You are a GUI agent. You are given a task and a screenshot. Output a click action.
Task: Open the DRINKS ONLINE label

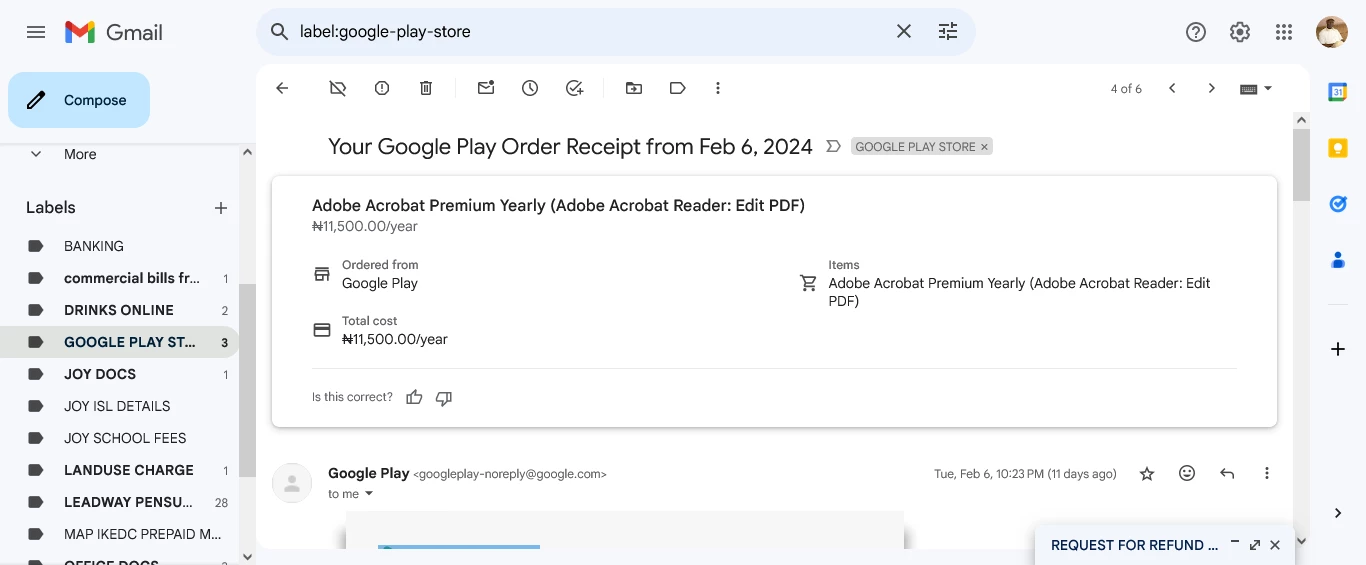119,310
